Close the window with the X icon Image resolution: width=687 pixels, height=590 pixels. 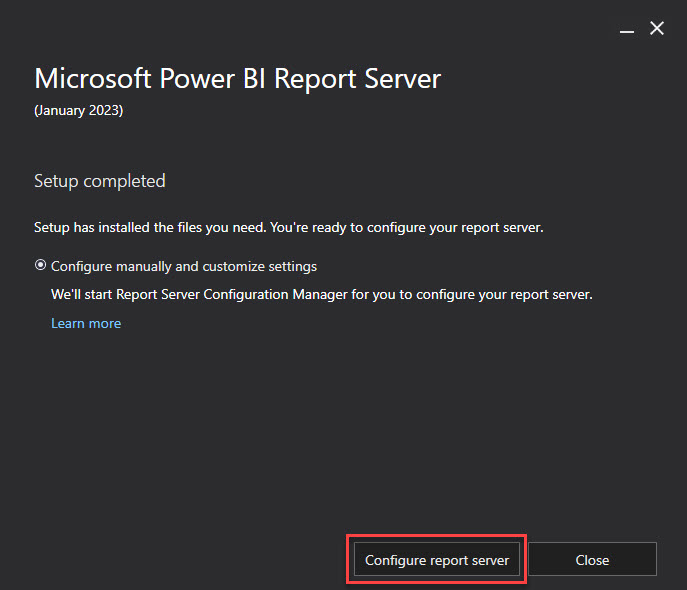[657, 28]
